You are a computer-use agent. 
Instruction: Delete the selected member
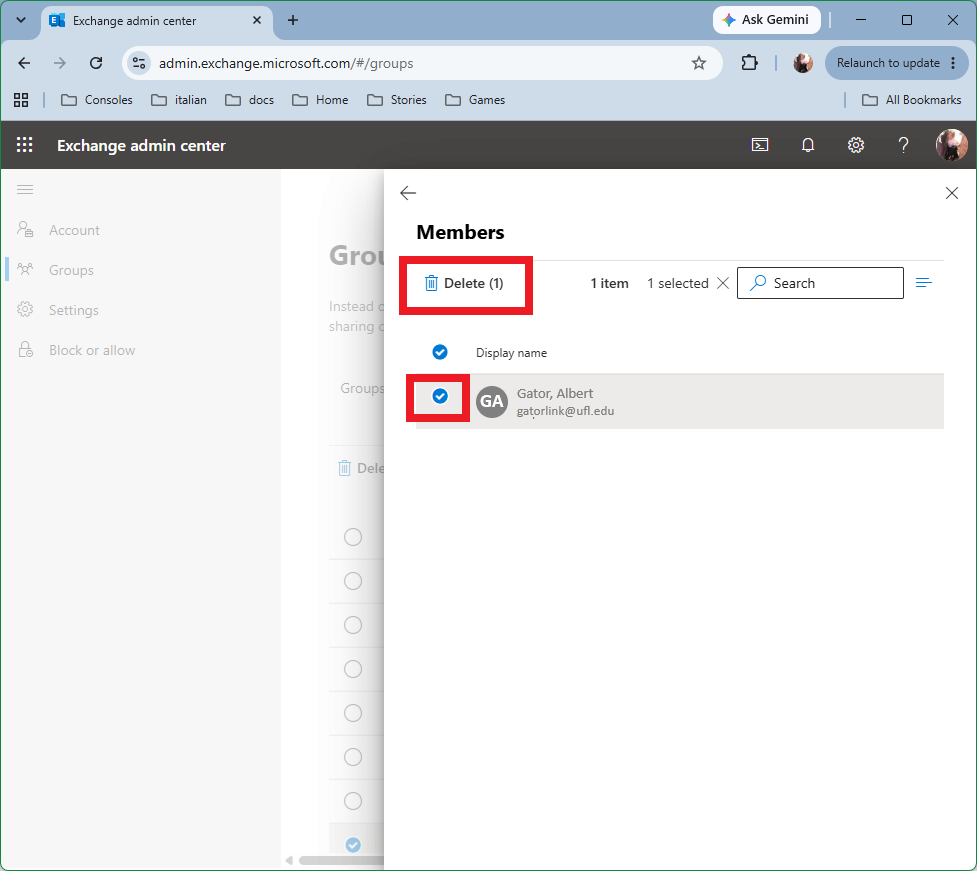point(464,283)
